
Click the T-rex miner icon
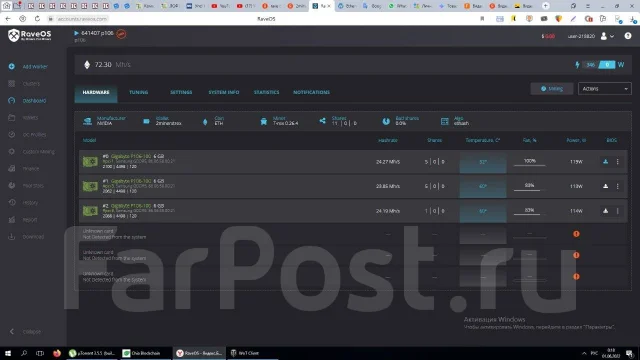[264, 121]
